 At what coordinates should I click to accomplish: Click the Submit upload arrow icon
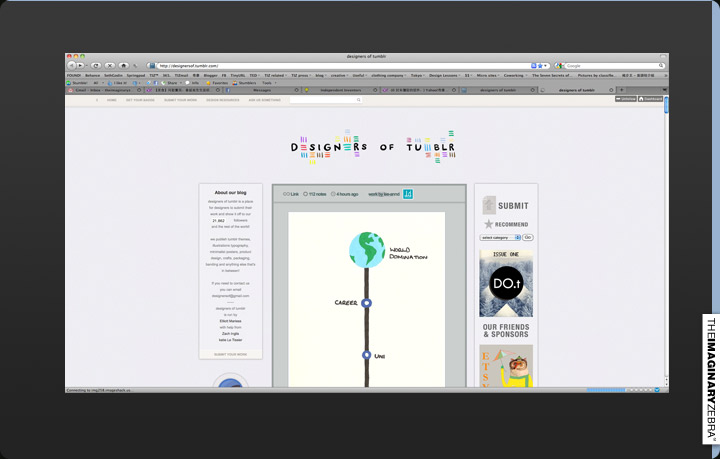489,205
